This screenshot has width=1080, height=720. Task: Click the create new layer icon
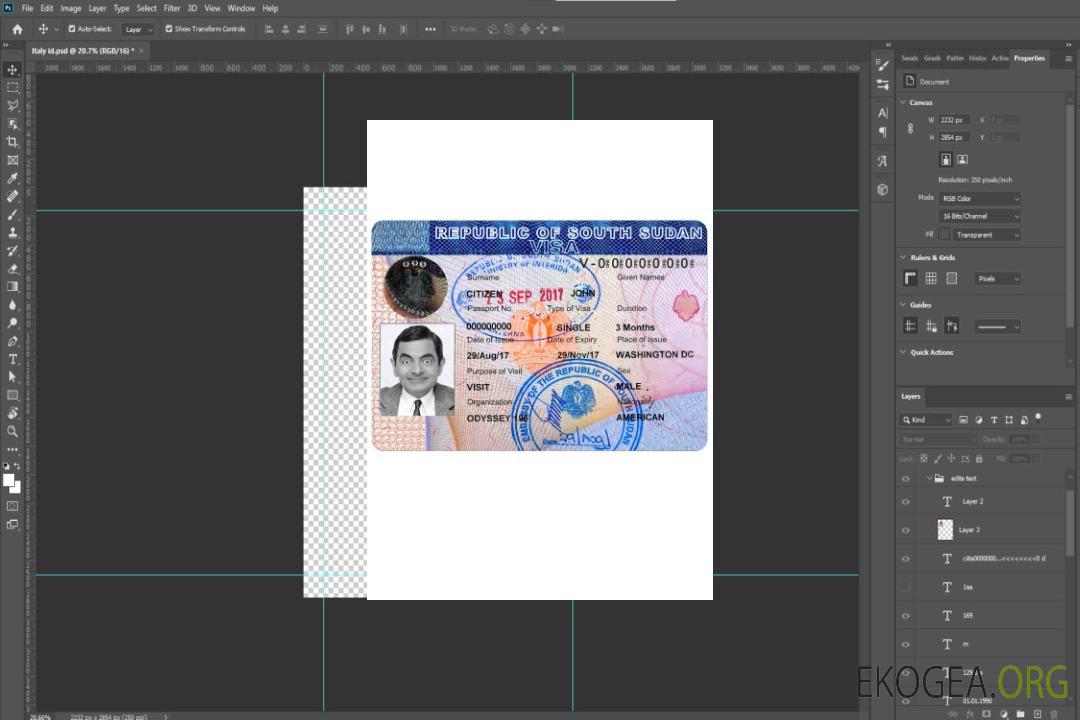(1037, 714)
